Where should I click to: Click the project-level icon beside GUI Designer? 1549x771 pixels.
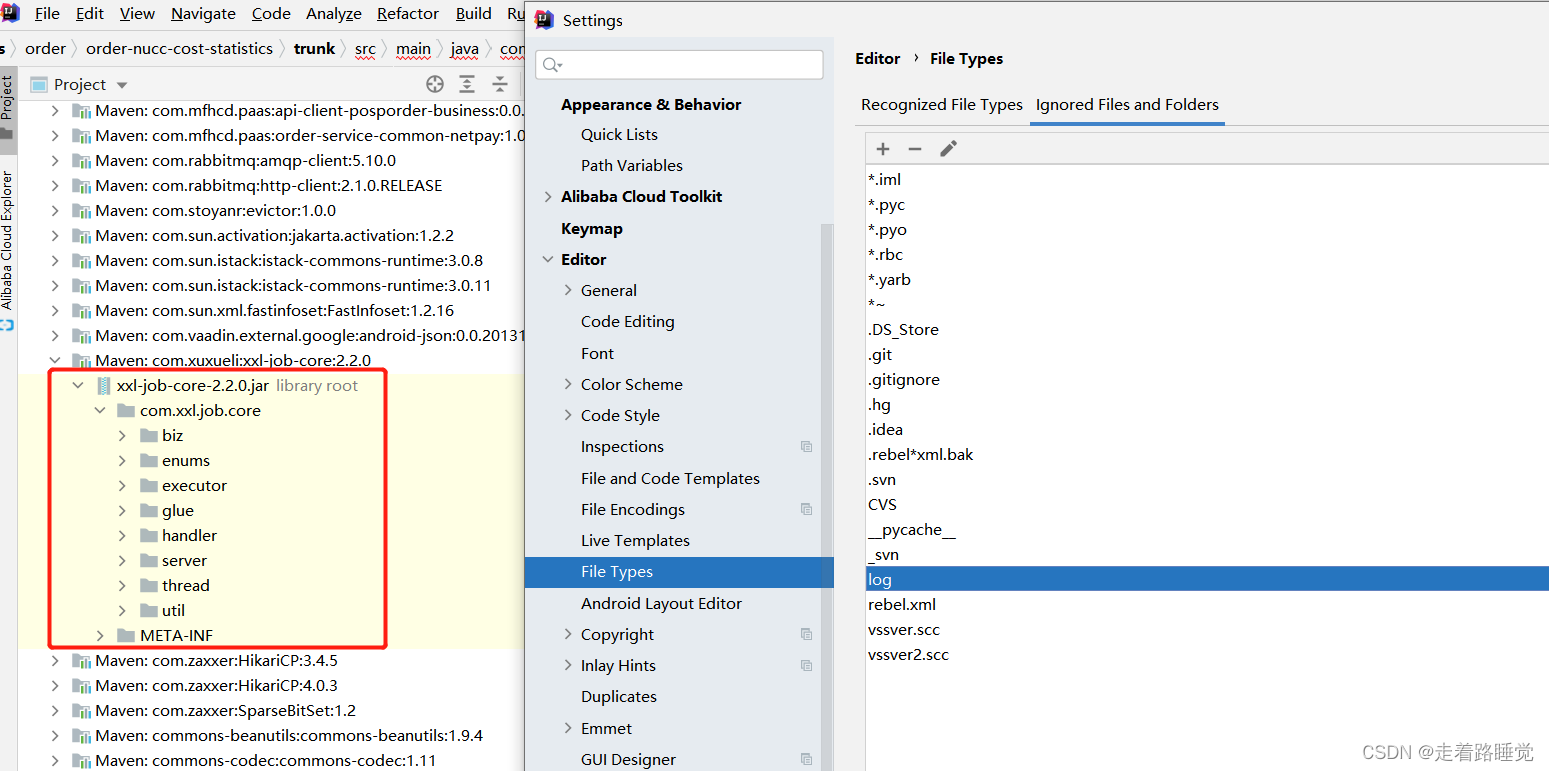pyautogui.click(x=806, y=760)
